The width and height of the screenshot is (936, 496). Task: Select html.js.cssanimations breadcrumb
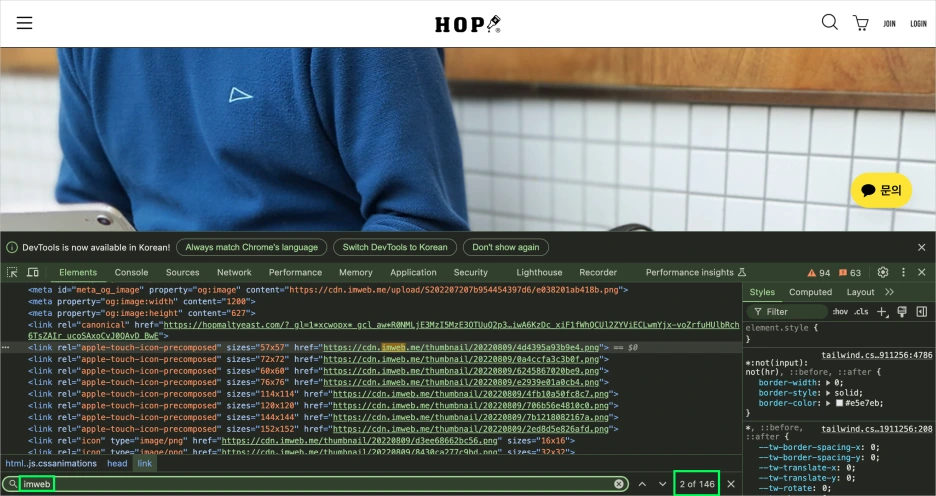[x=51, y=463]
